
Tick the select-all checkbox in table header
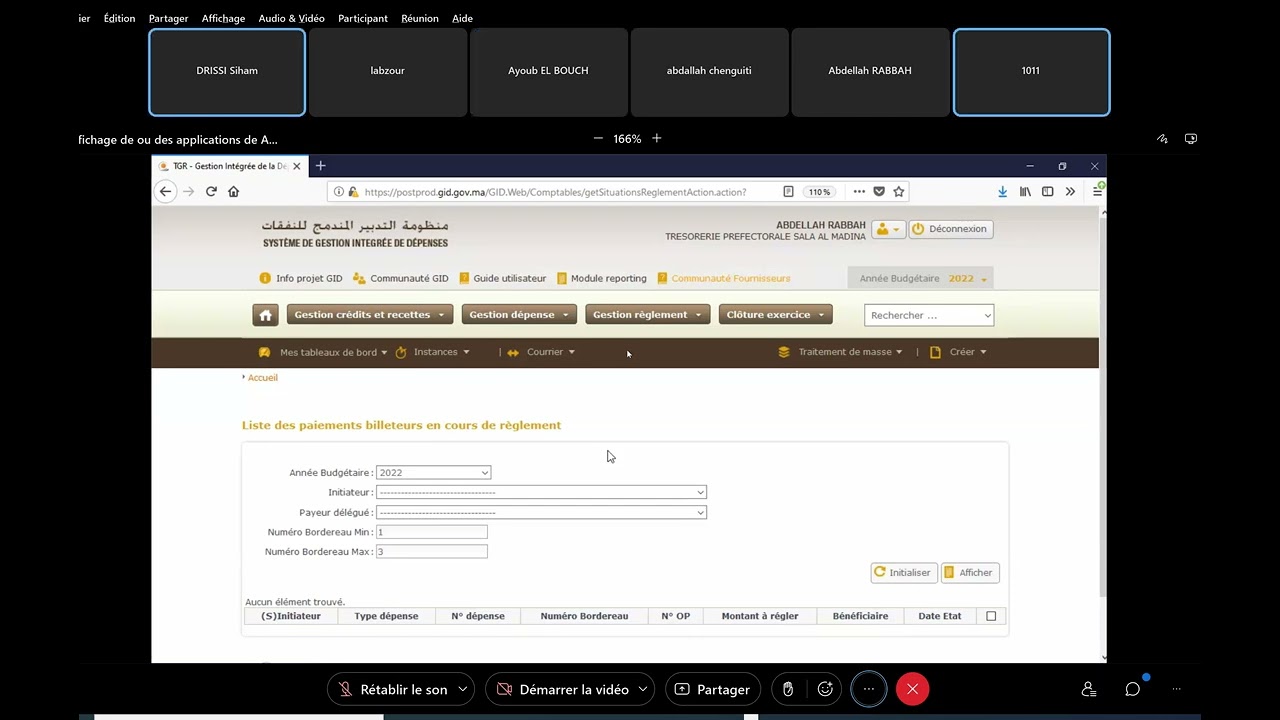[x=991, y=616]
